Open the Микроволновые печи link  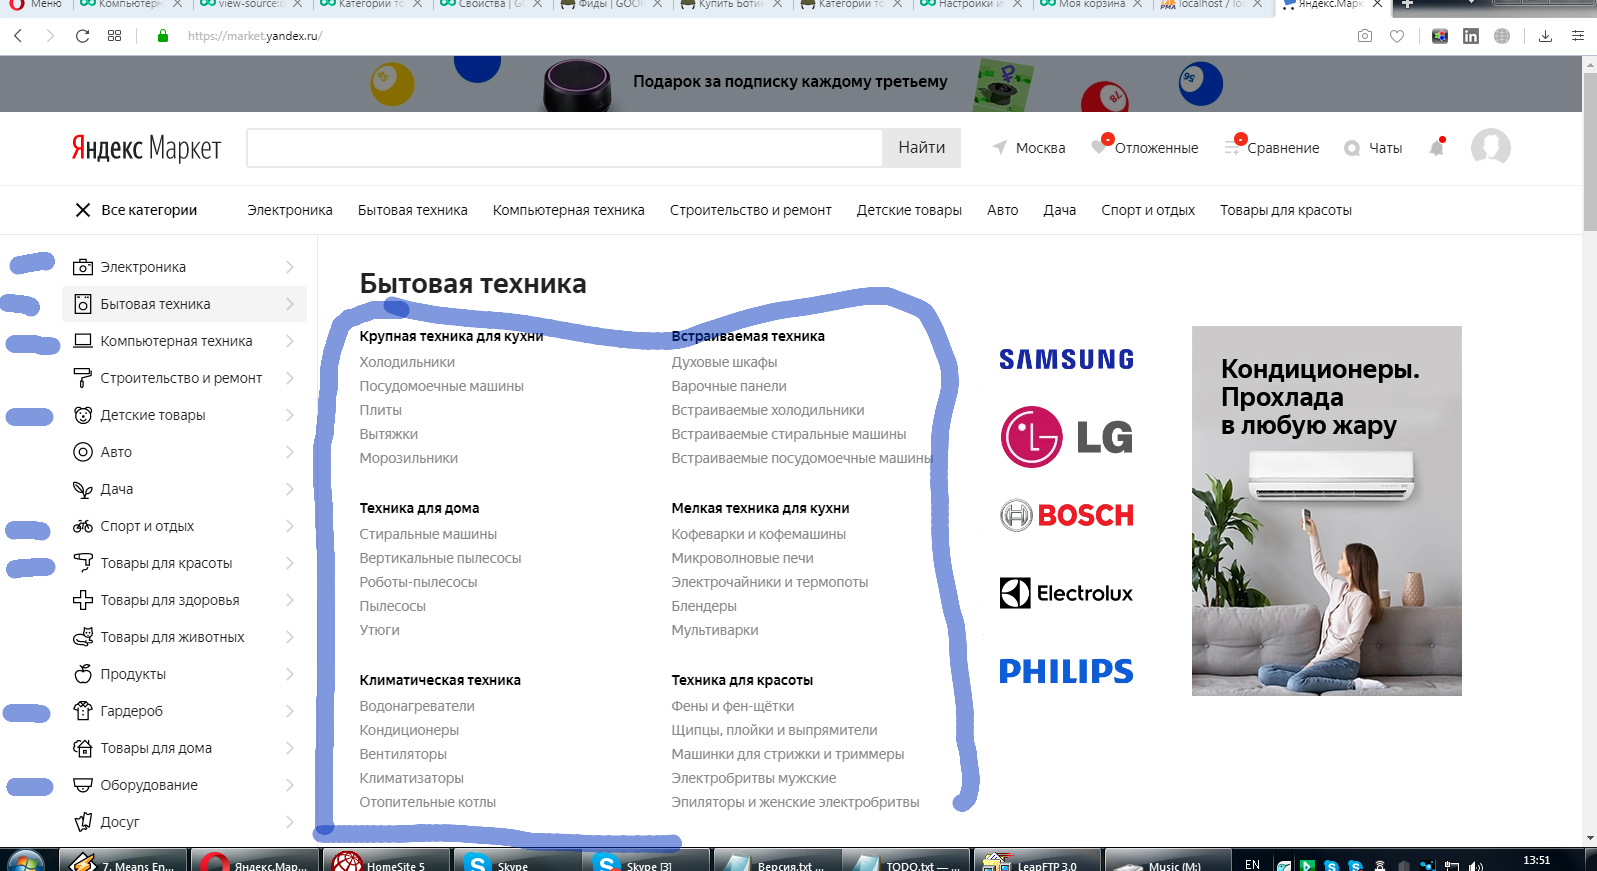742,558
